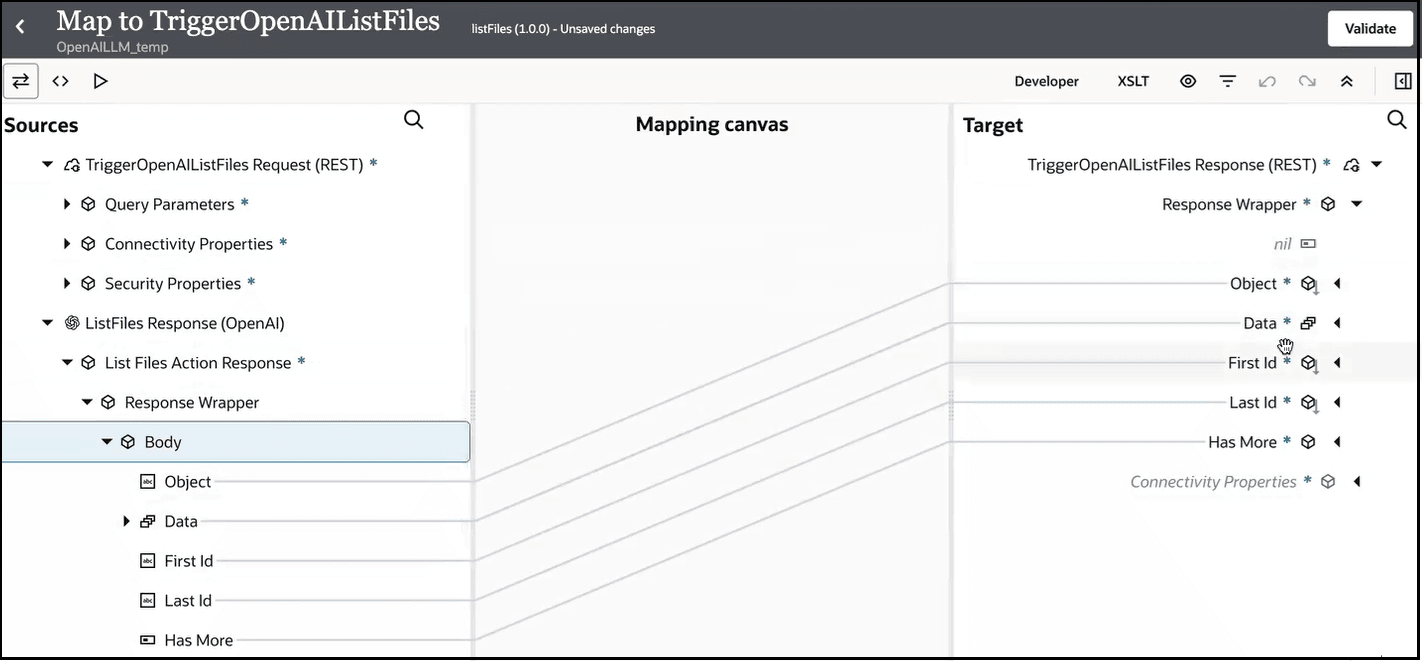Expand the Query Parameters tree node
The image size is (1422, 661).
tap(66, 204)
